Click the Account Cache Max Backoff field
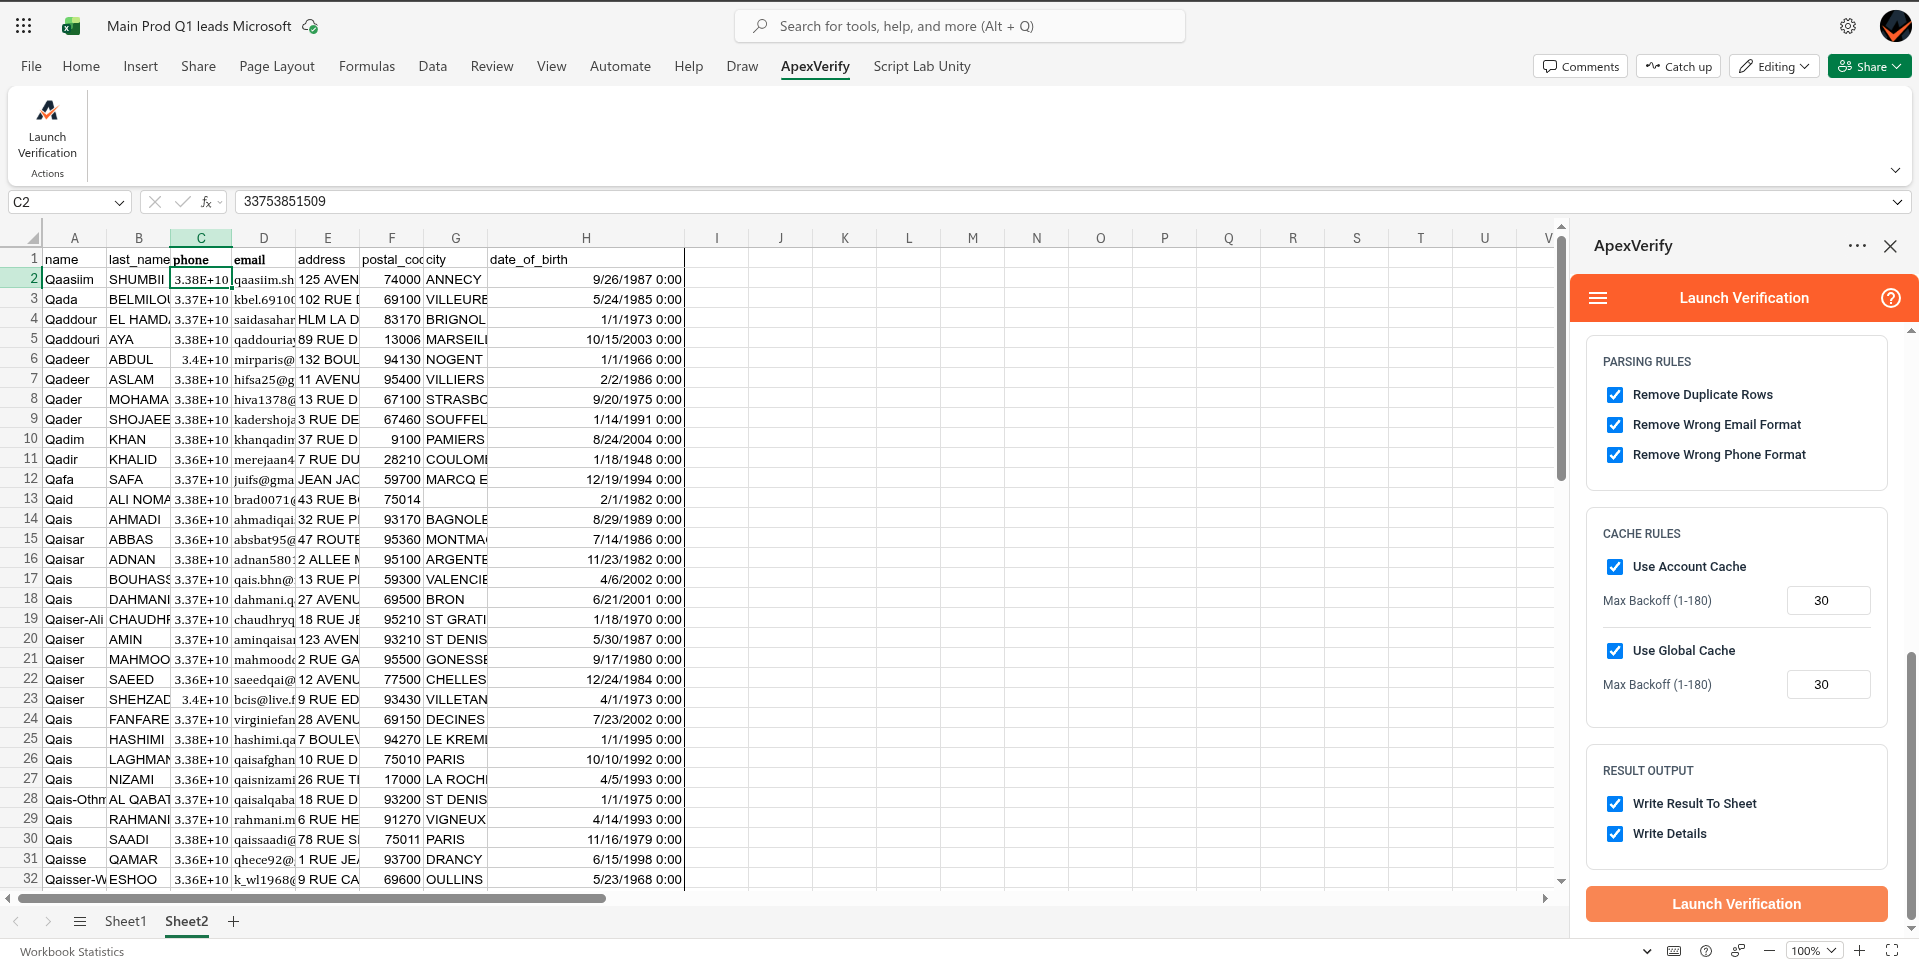Screen dimensions: 1919x960 pyautogui.click(x=1827, y=601)
